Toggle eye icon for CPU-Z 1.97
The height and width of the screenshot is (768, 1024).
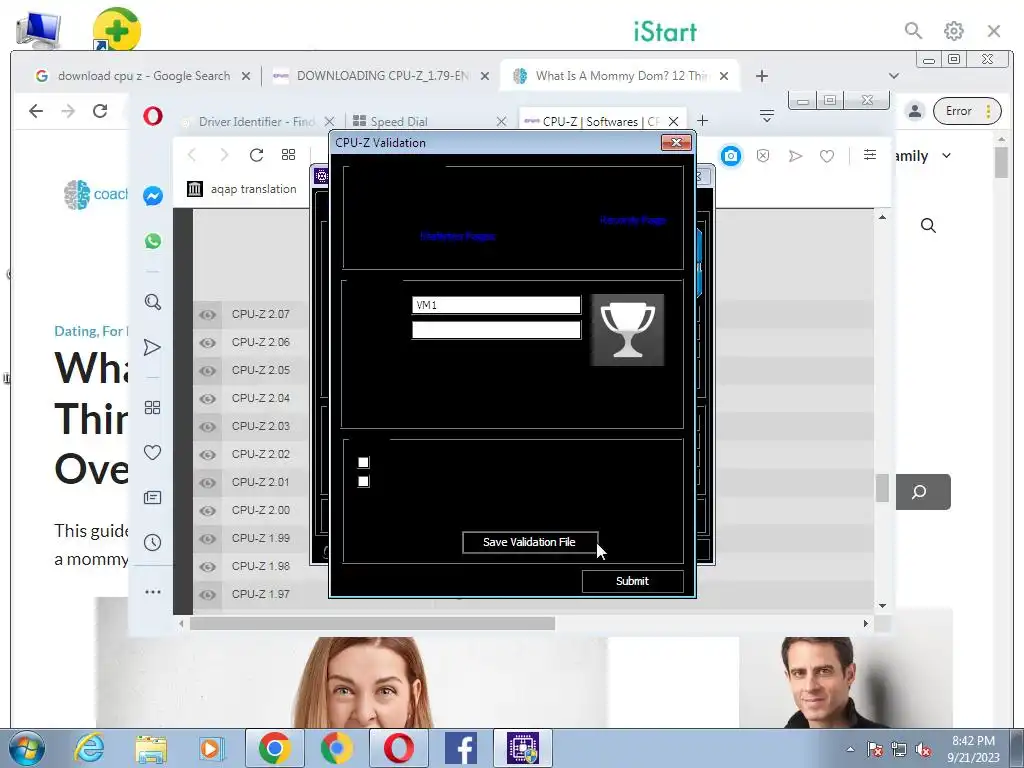click(x=208, y=594)
